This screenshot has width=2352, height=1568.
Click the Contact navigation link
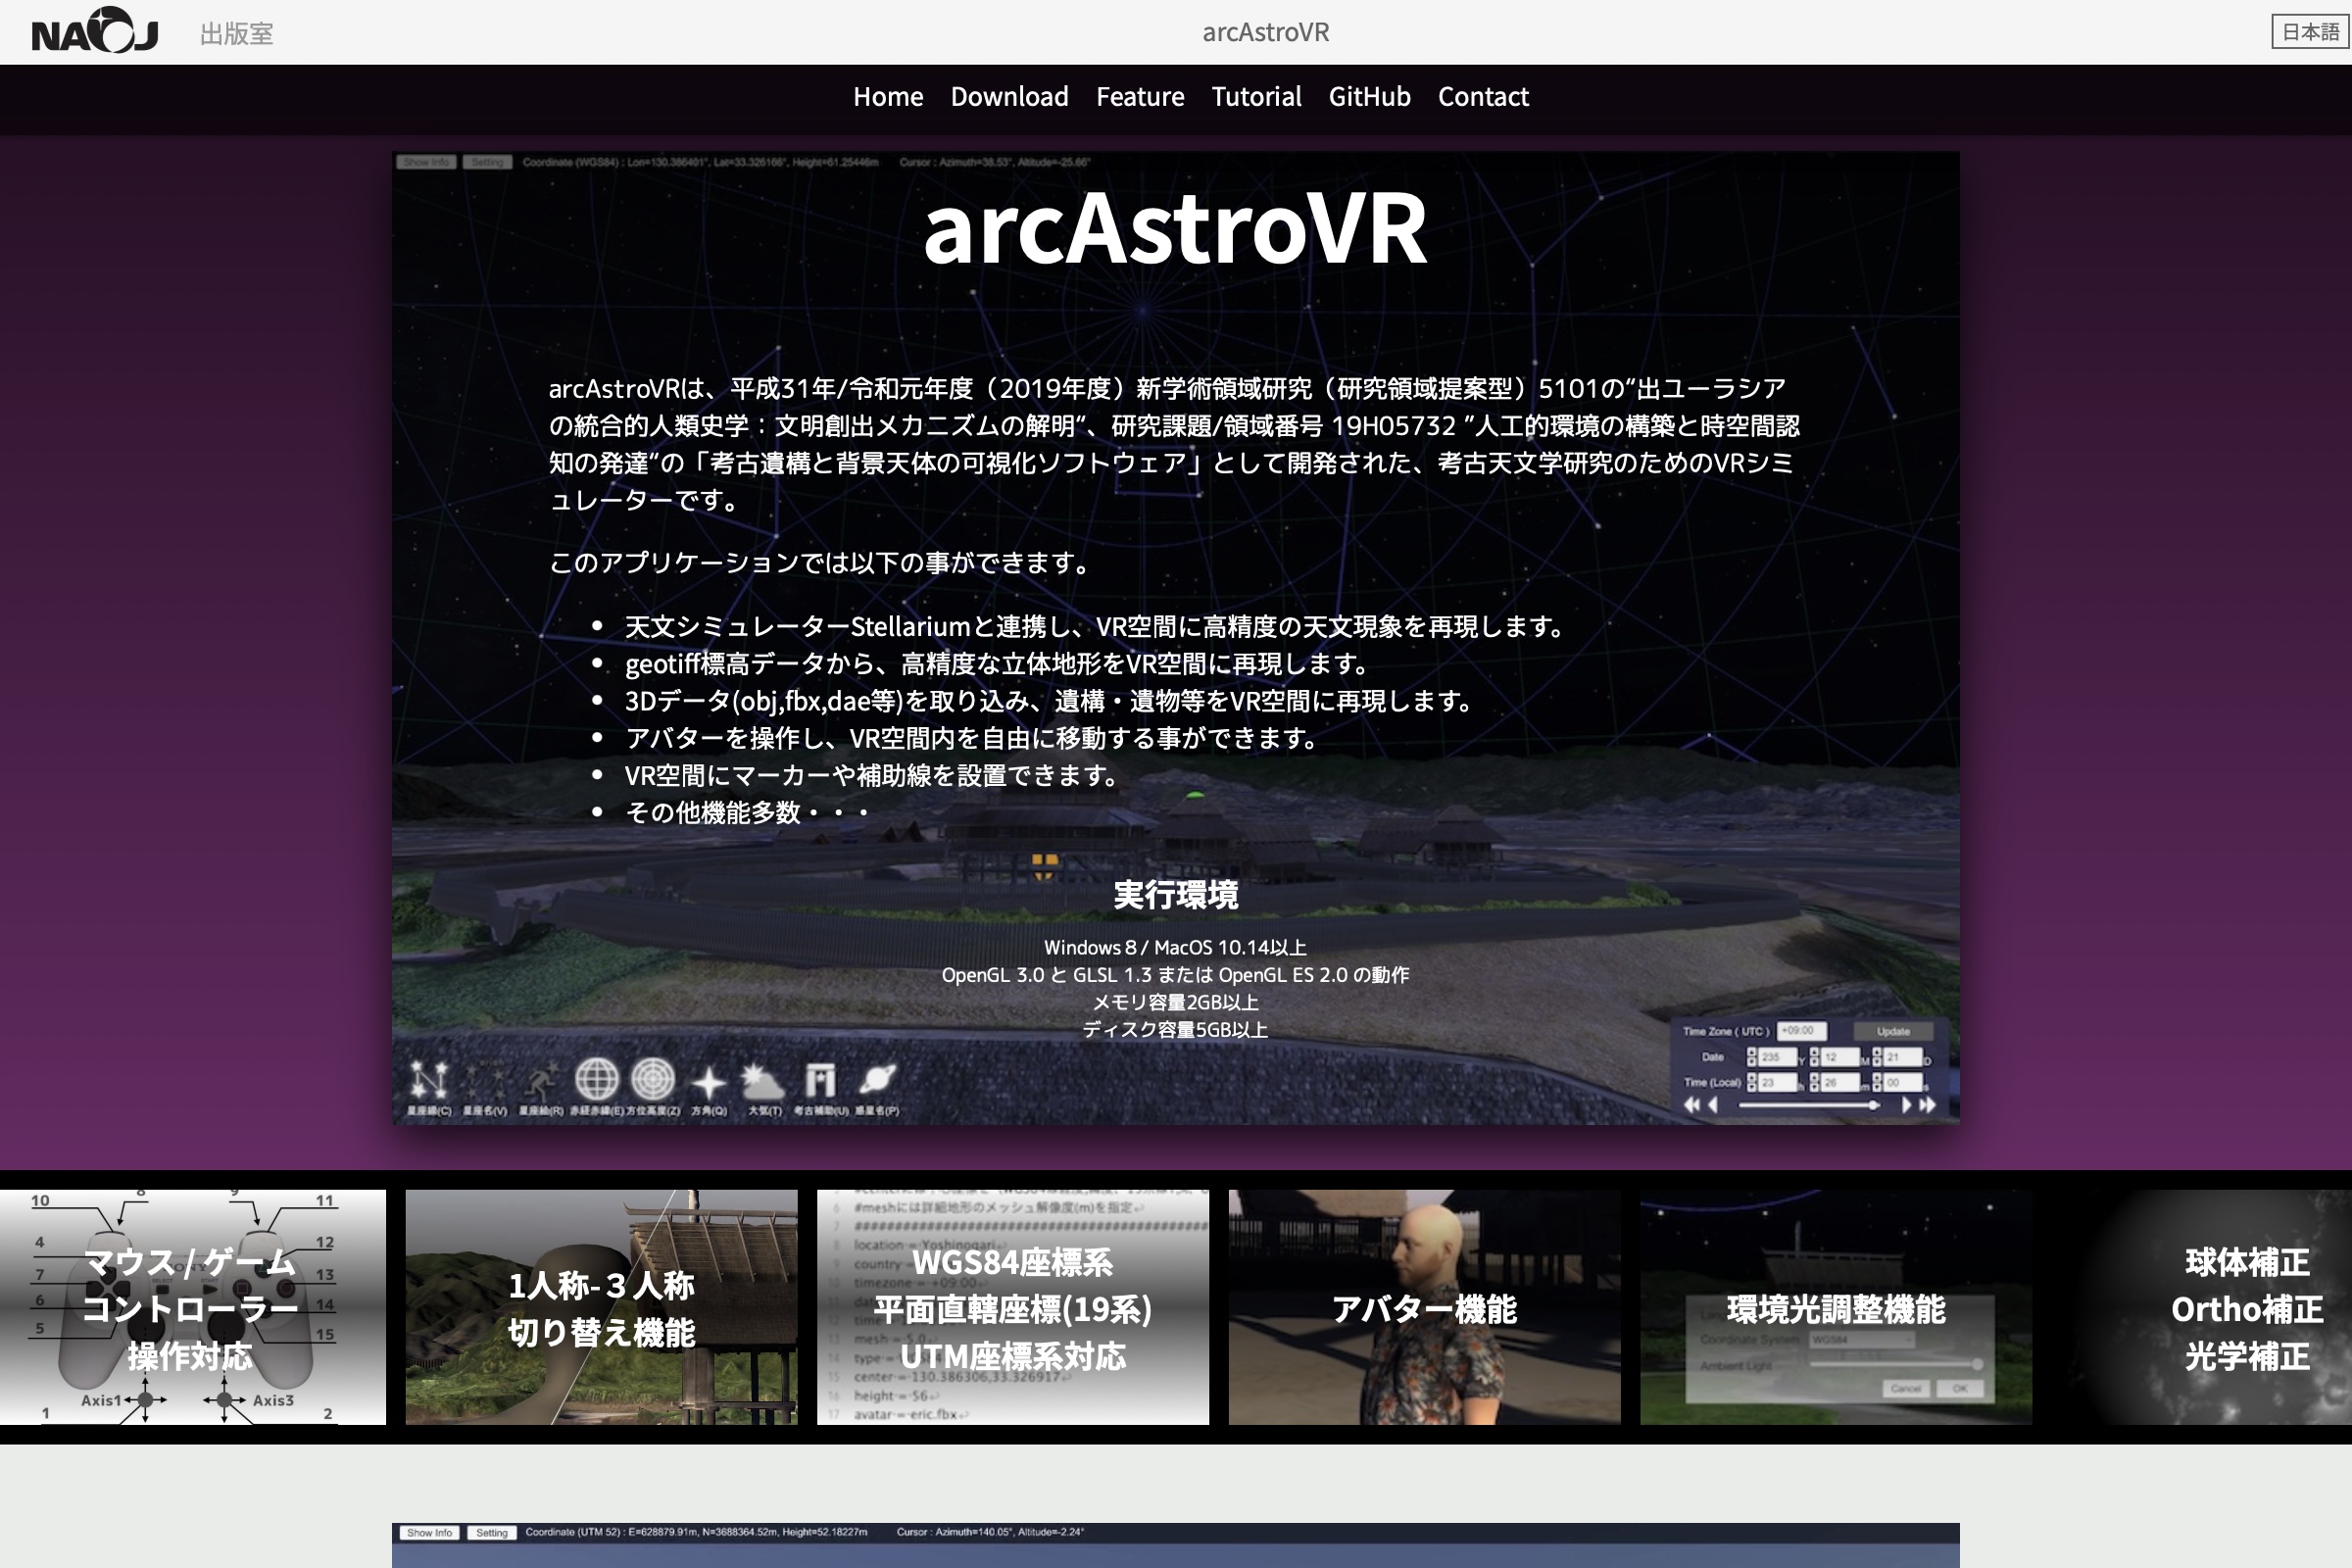pyautogui.click(x=1483, y=97)
